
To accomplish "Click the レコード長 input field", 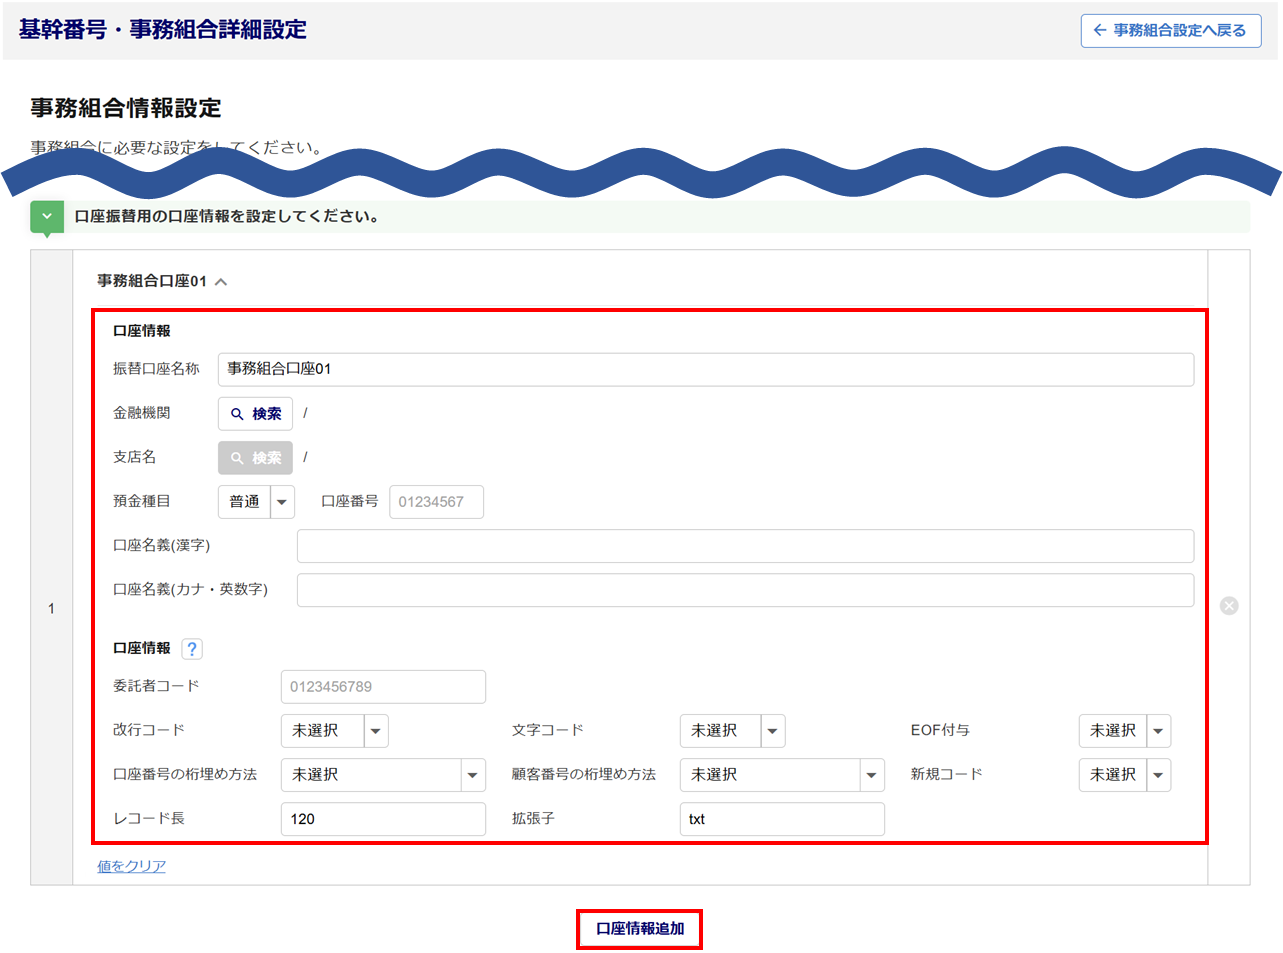I will [x=383, y=819].
